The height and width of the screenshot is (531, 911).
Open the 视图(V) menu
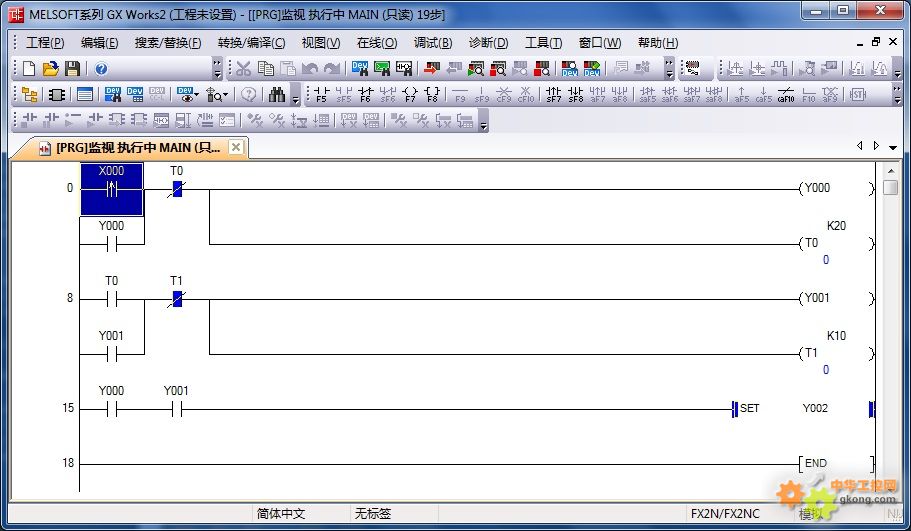point(321,42)
